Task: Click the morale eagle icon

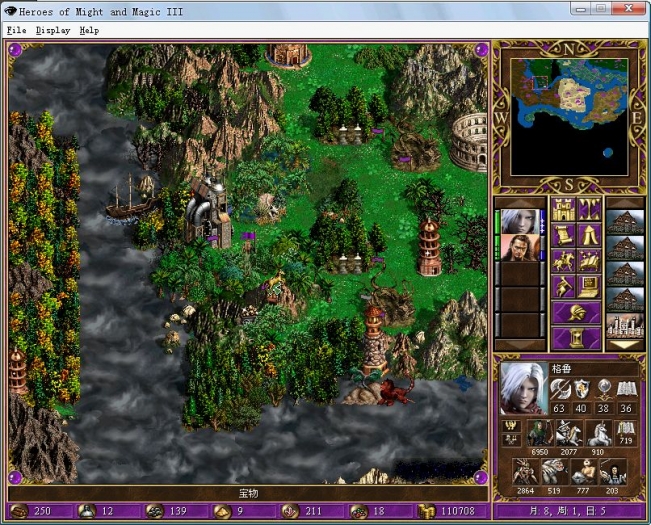Action: coord(511,426)
